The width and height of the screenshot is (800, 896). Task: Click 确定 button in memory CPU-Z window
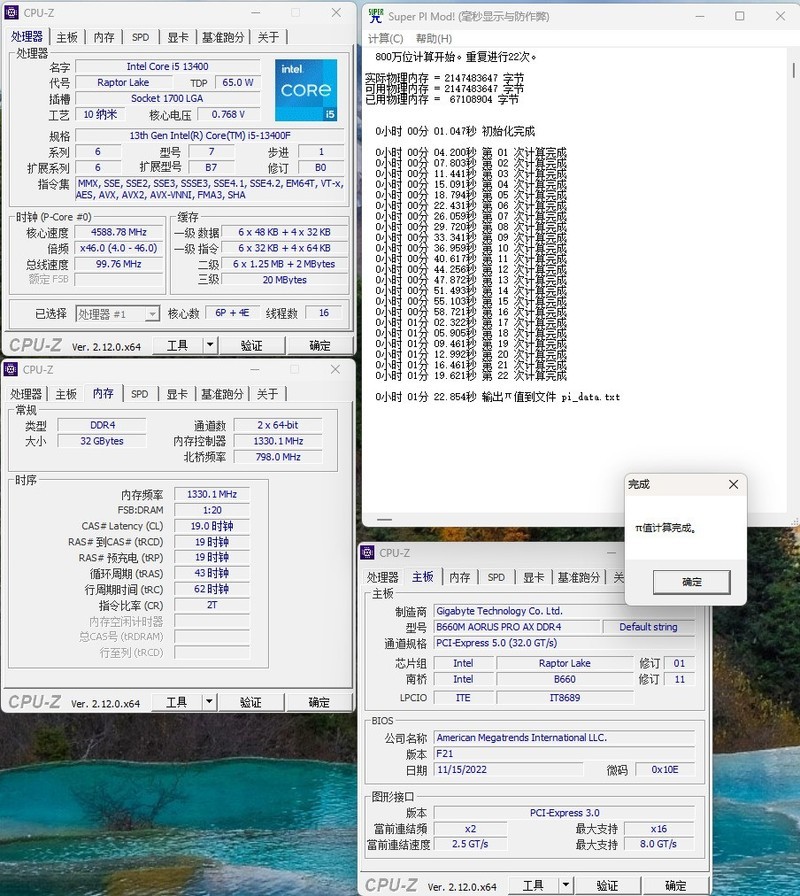(319, 702)
